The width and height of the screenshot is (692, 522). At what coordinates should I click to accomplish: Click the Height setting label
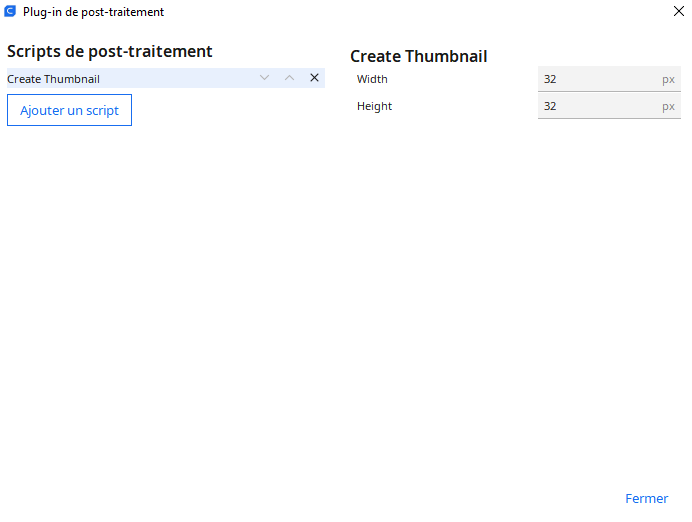point(374,106)
